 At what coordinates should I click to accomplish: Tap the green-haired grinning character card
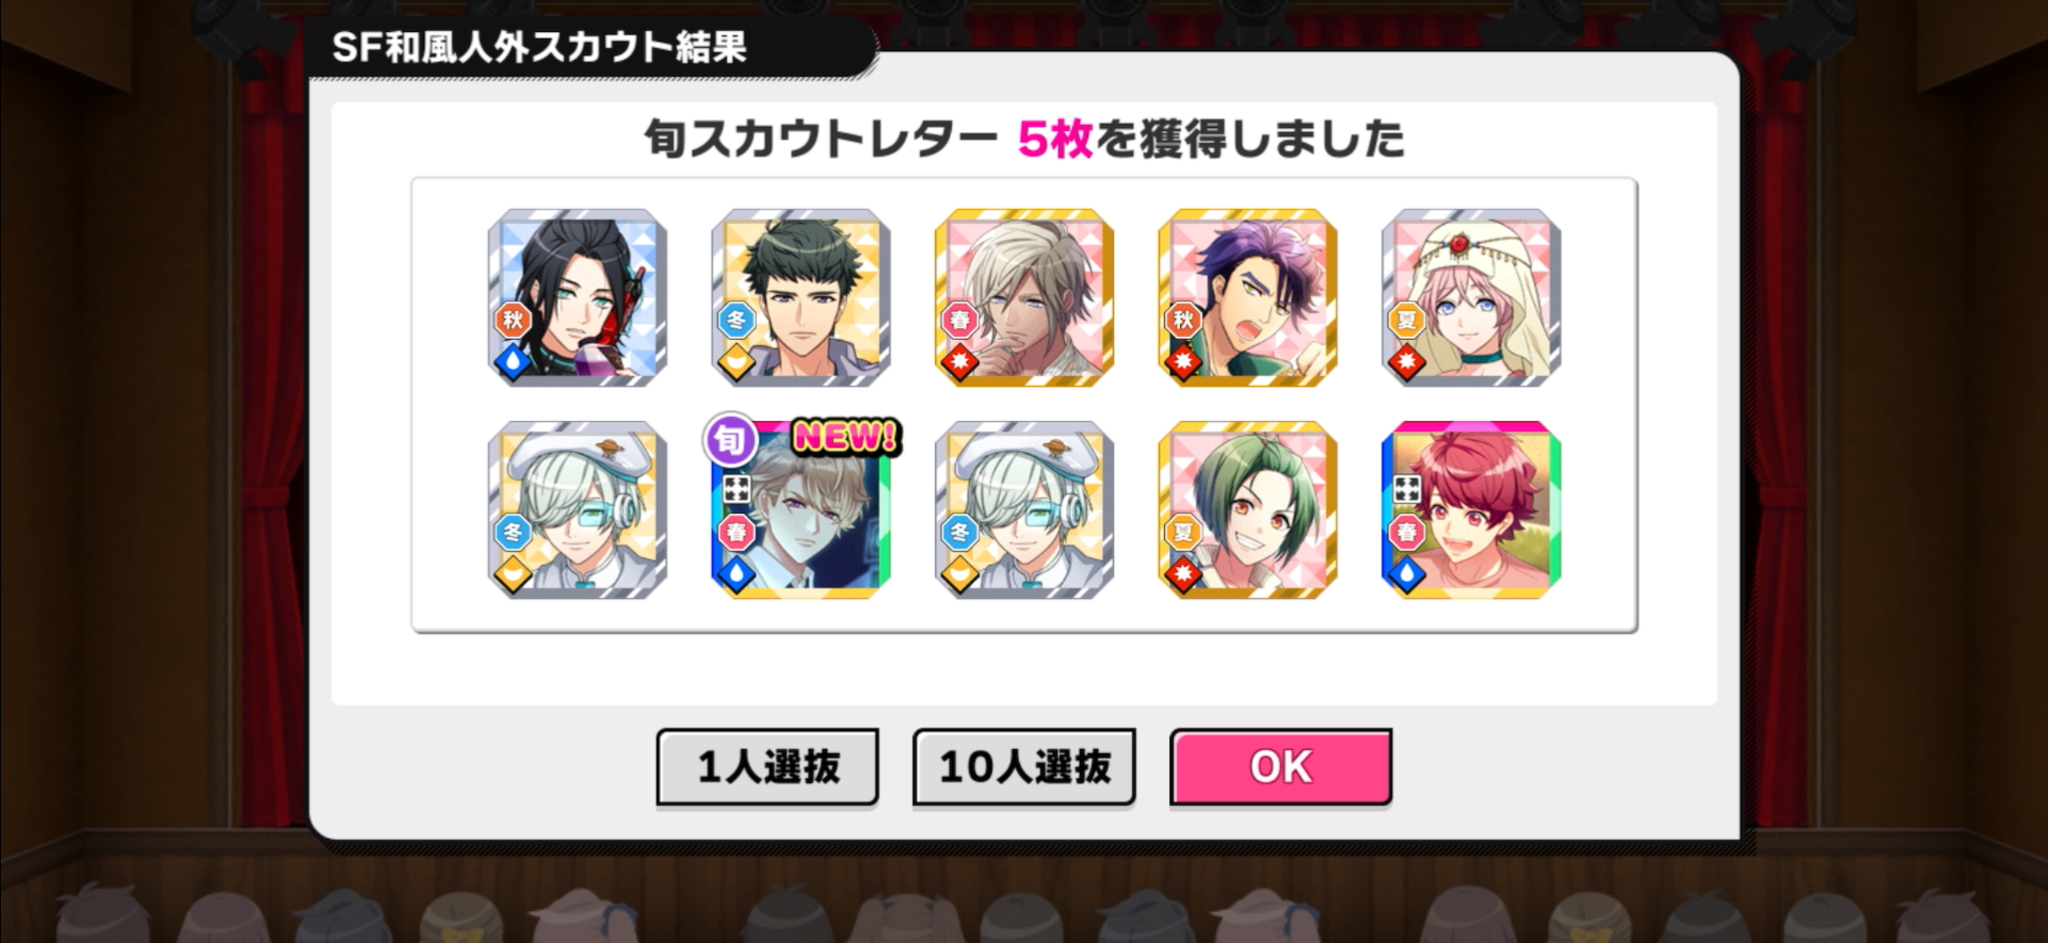1248,510
